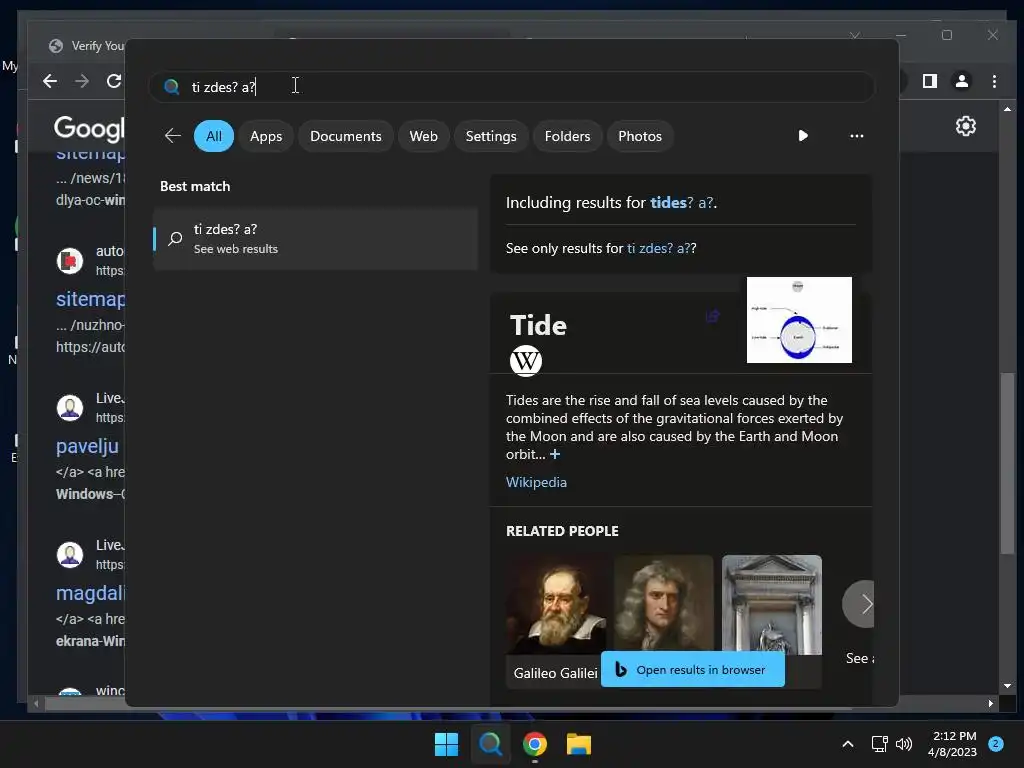Switch to the Folders filter tab
This screenshot has height=768, width=1024.
[x=567, y=136]
